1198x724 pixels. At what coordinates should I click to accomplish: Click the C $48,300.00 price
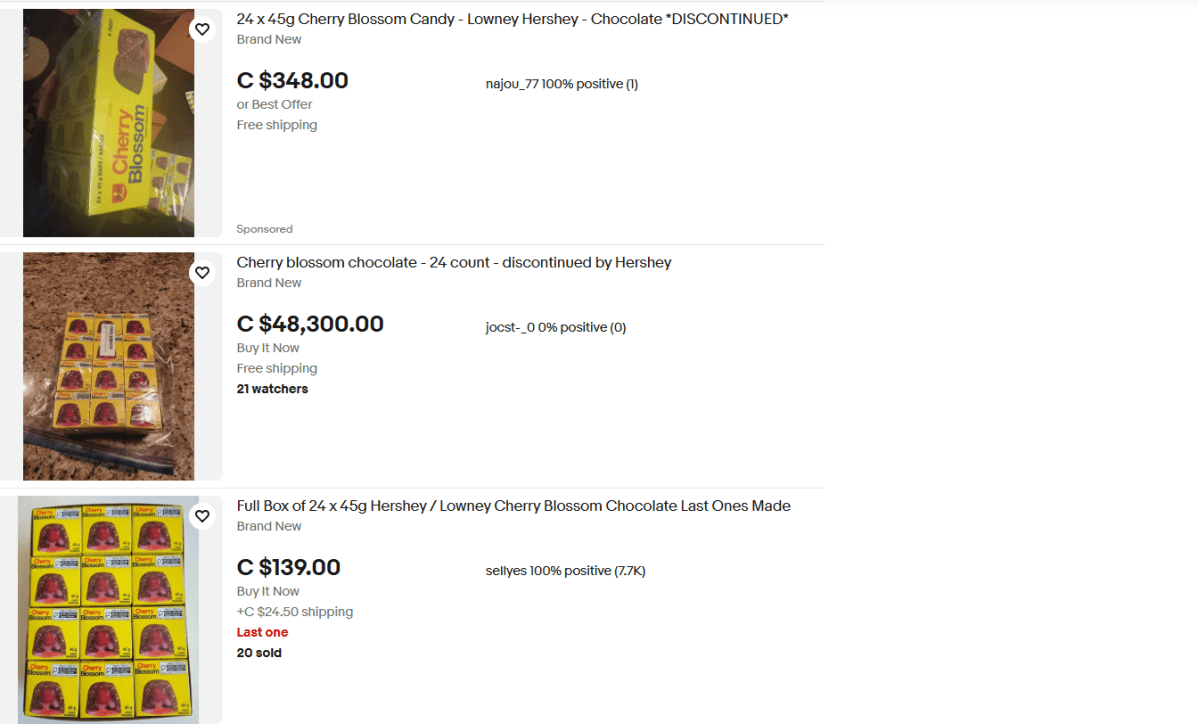[x=310, y=324]
